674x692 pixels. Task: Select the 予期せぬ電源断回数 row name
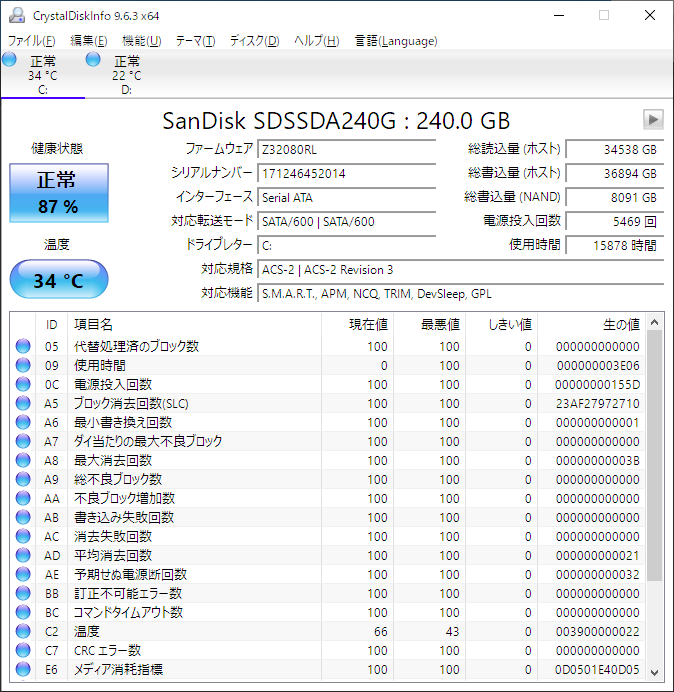coord(130,574)
